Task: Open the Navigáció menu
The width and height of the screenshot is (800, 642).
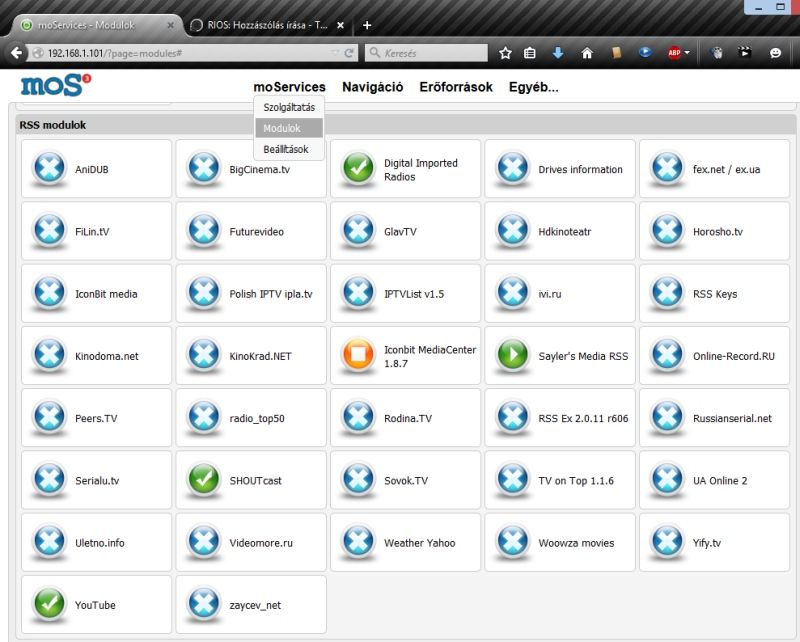Action: [372, 87]
